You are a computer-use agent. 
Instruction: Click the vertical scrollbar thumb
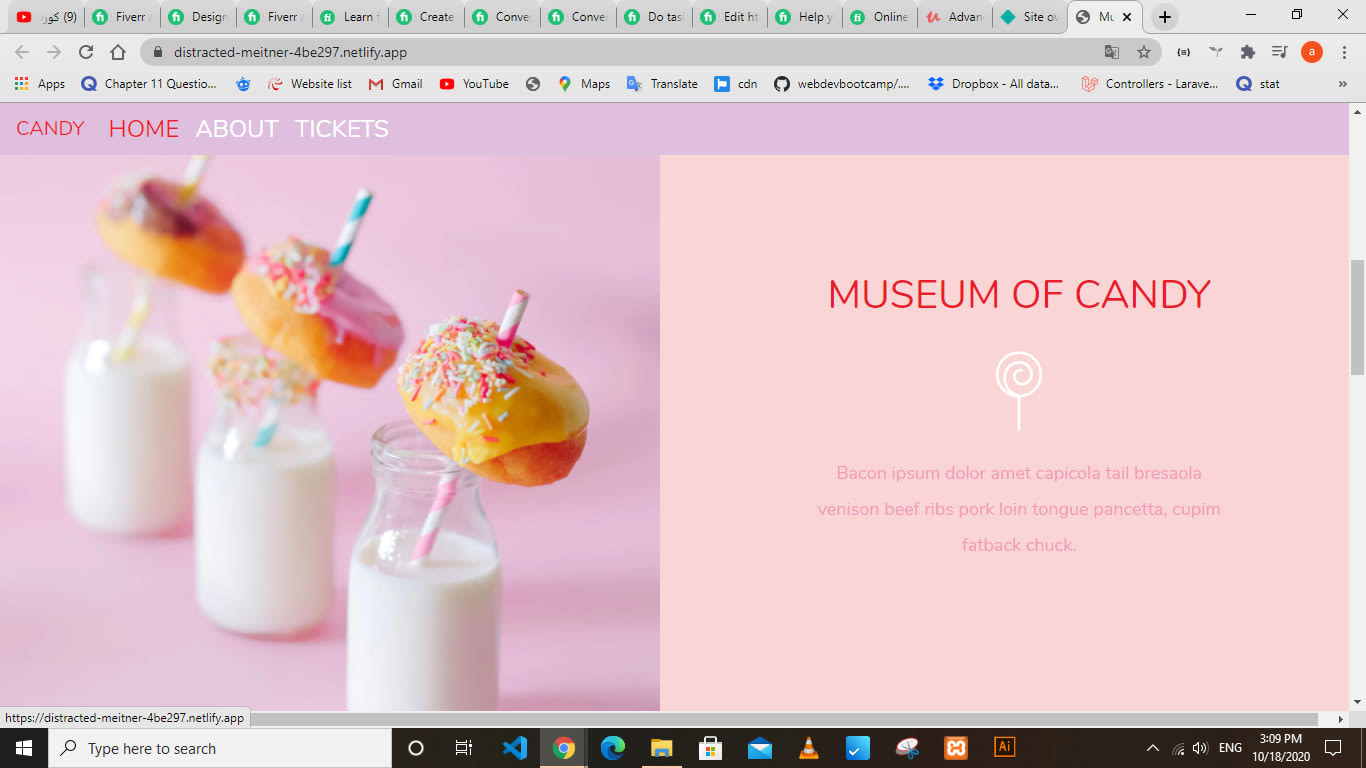click(1358, 316)
